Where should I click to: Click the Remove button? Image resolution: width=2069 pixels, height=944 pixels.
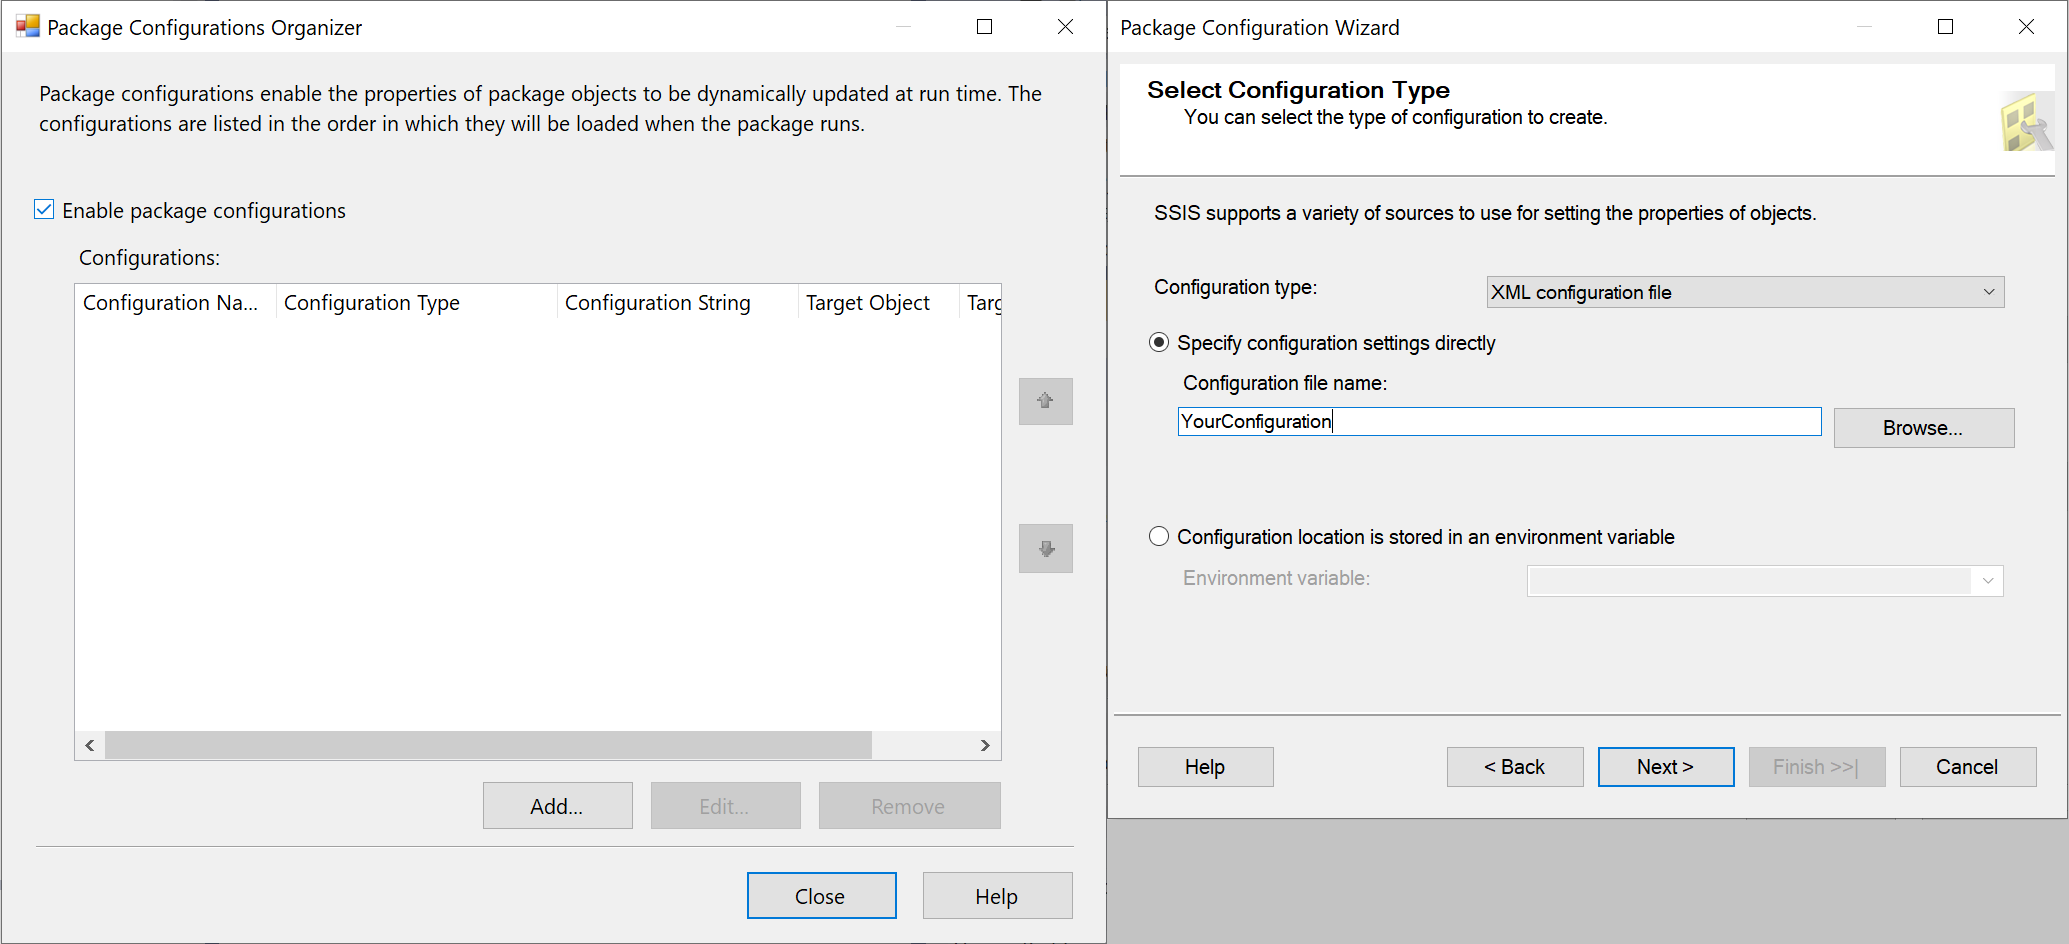coord(909,805)
